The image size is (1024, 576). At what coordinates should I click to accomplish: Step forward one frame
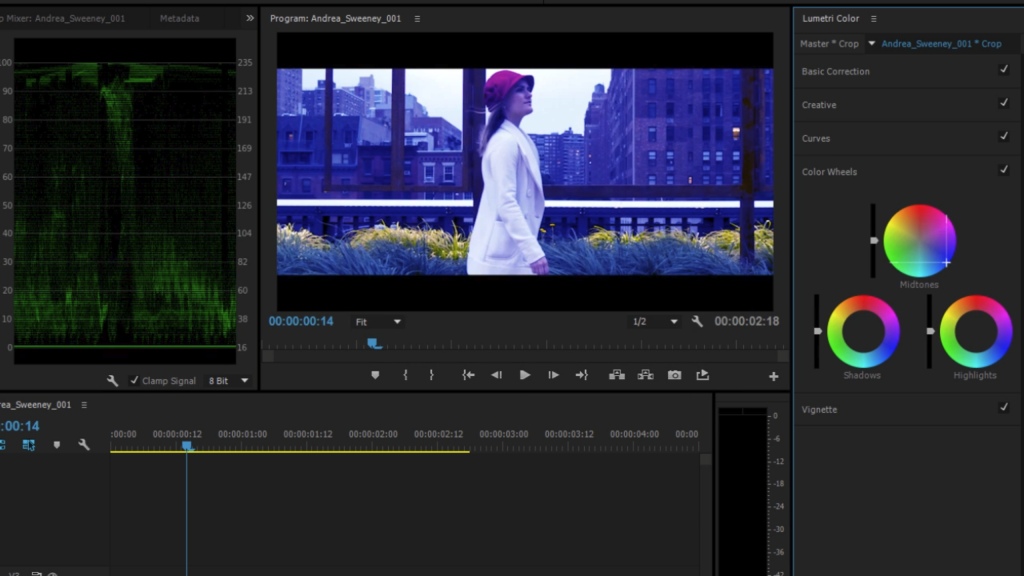click(553, 375)
